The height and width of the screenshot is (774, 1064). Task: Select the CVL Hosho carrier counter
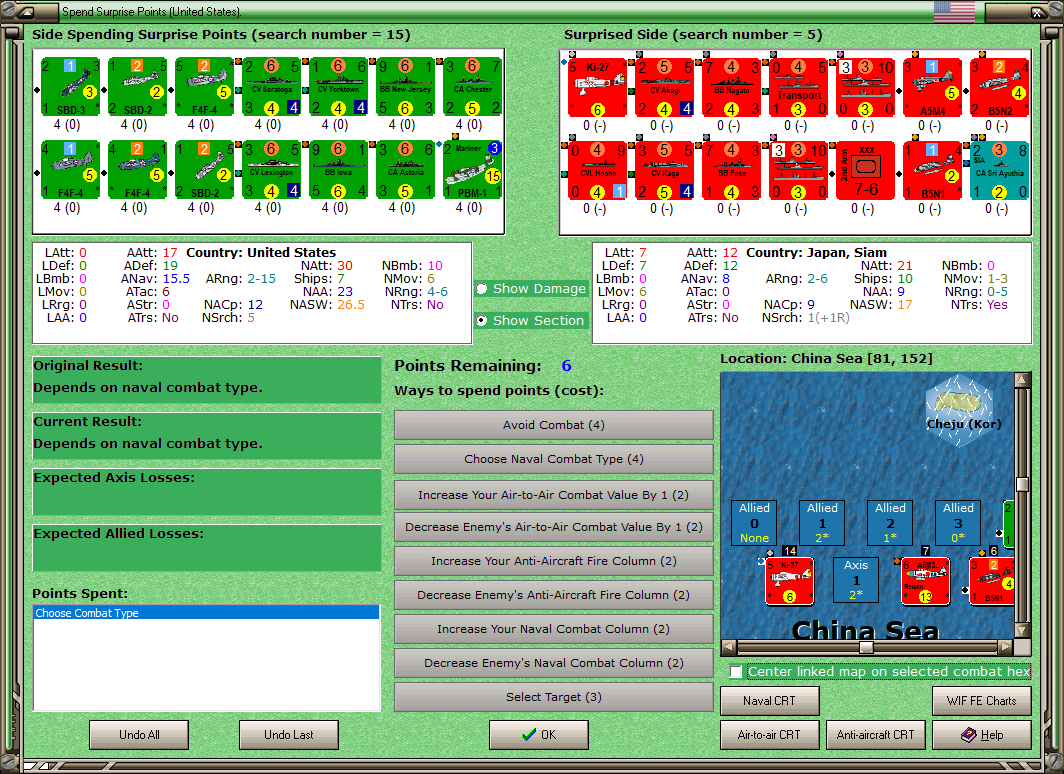point(597,170)
